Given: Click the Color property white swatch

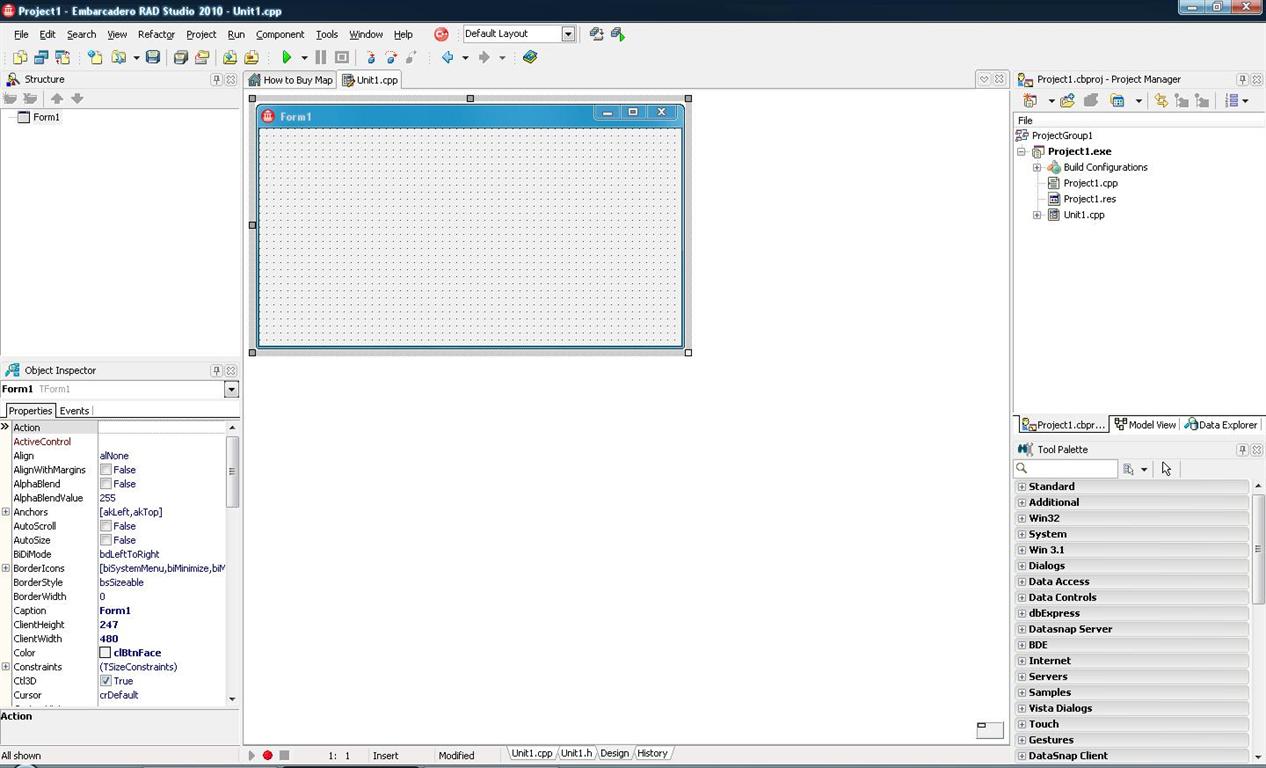Looking at the screenshot, I should tap(105, 653).
